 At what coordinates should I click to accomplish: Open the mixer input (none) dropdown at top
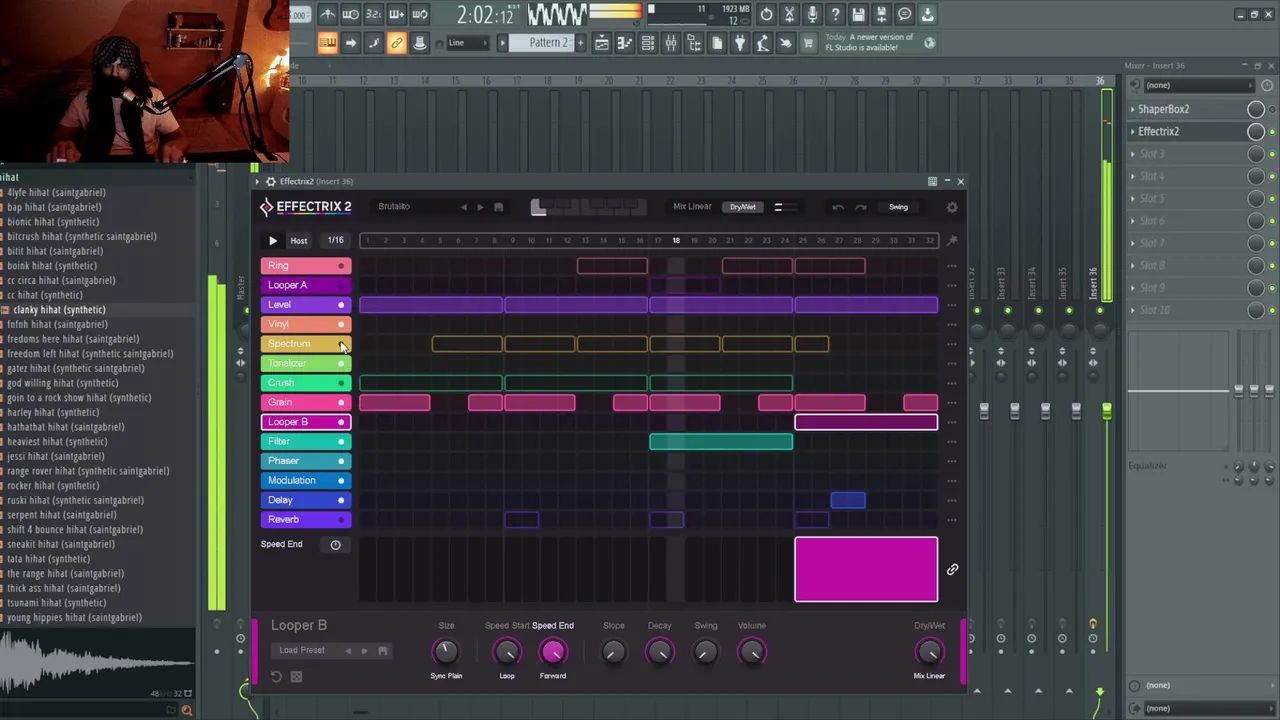pos(1198,85)
